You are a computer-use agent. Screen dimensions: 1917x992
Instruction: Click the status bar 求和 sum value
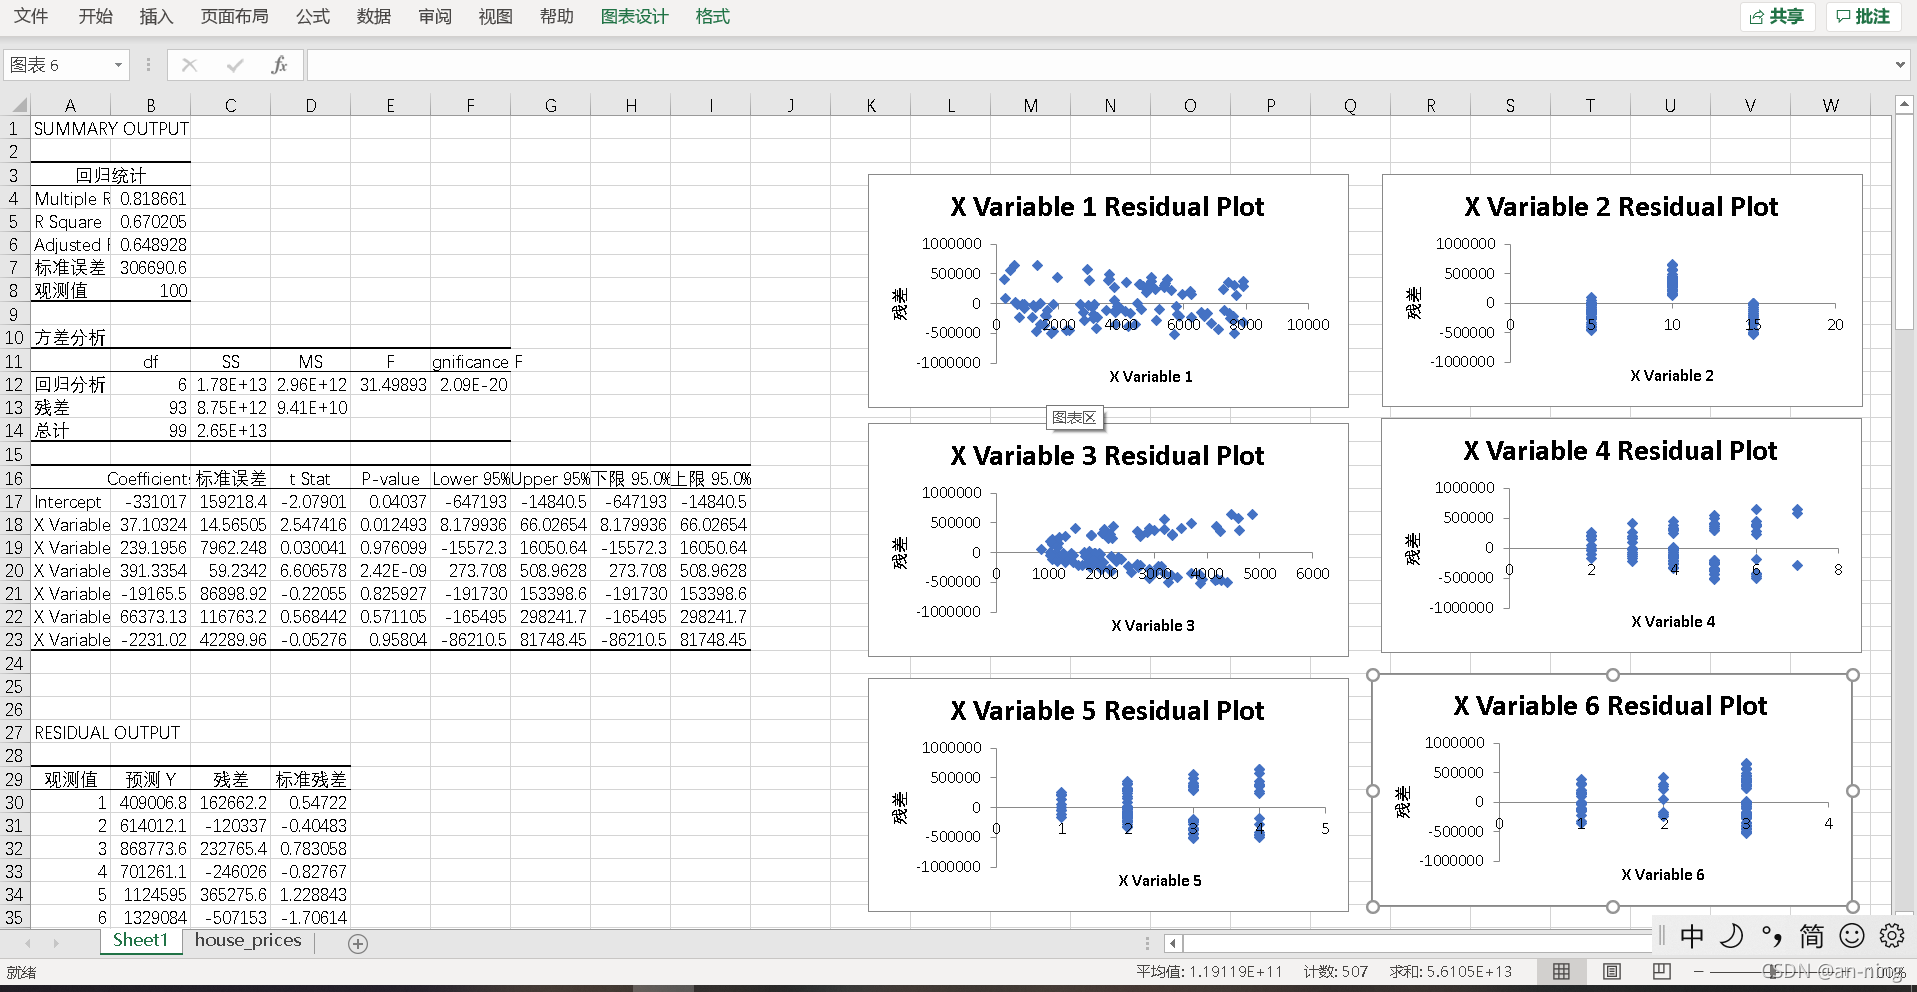tap(1450, 971)
